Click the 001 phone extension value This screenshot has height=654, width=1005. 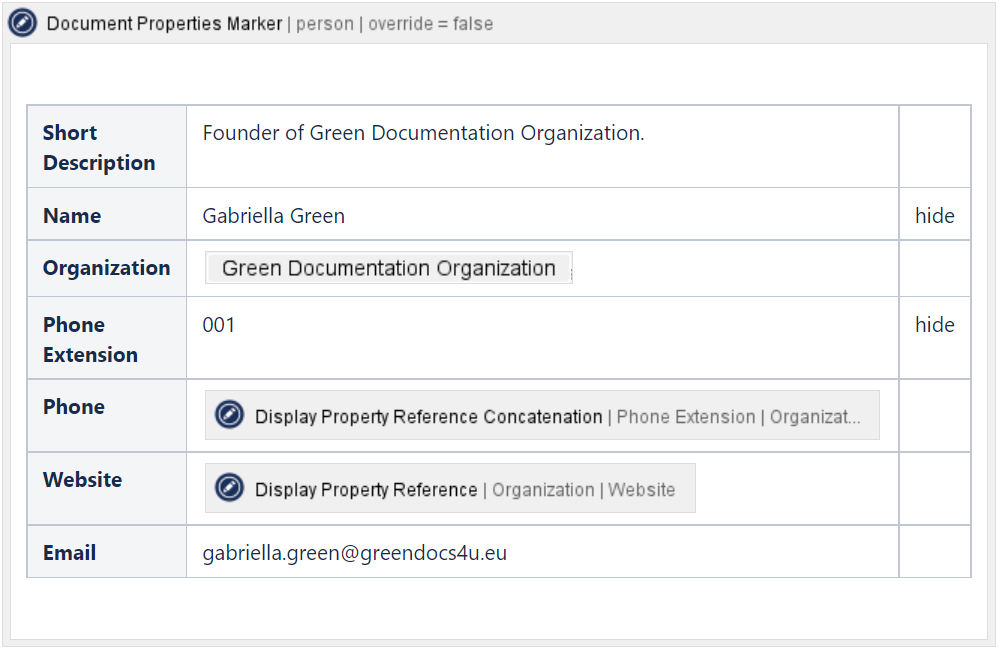coord(219,325)
